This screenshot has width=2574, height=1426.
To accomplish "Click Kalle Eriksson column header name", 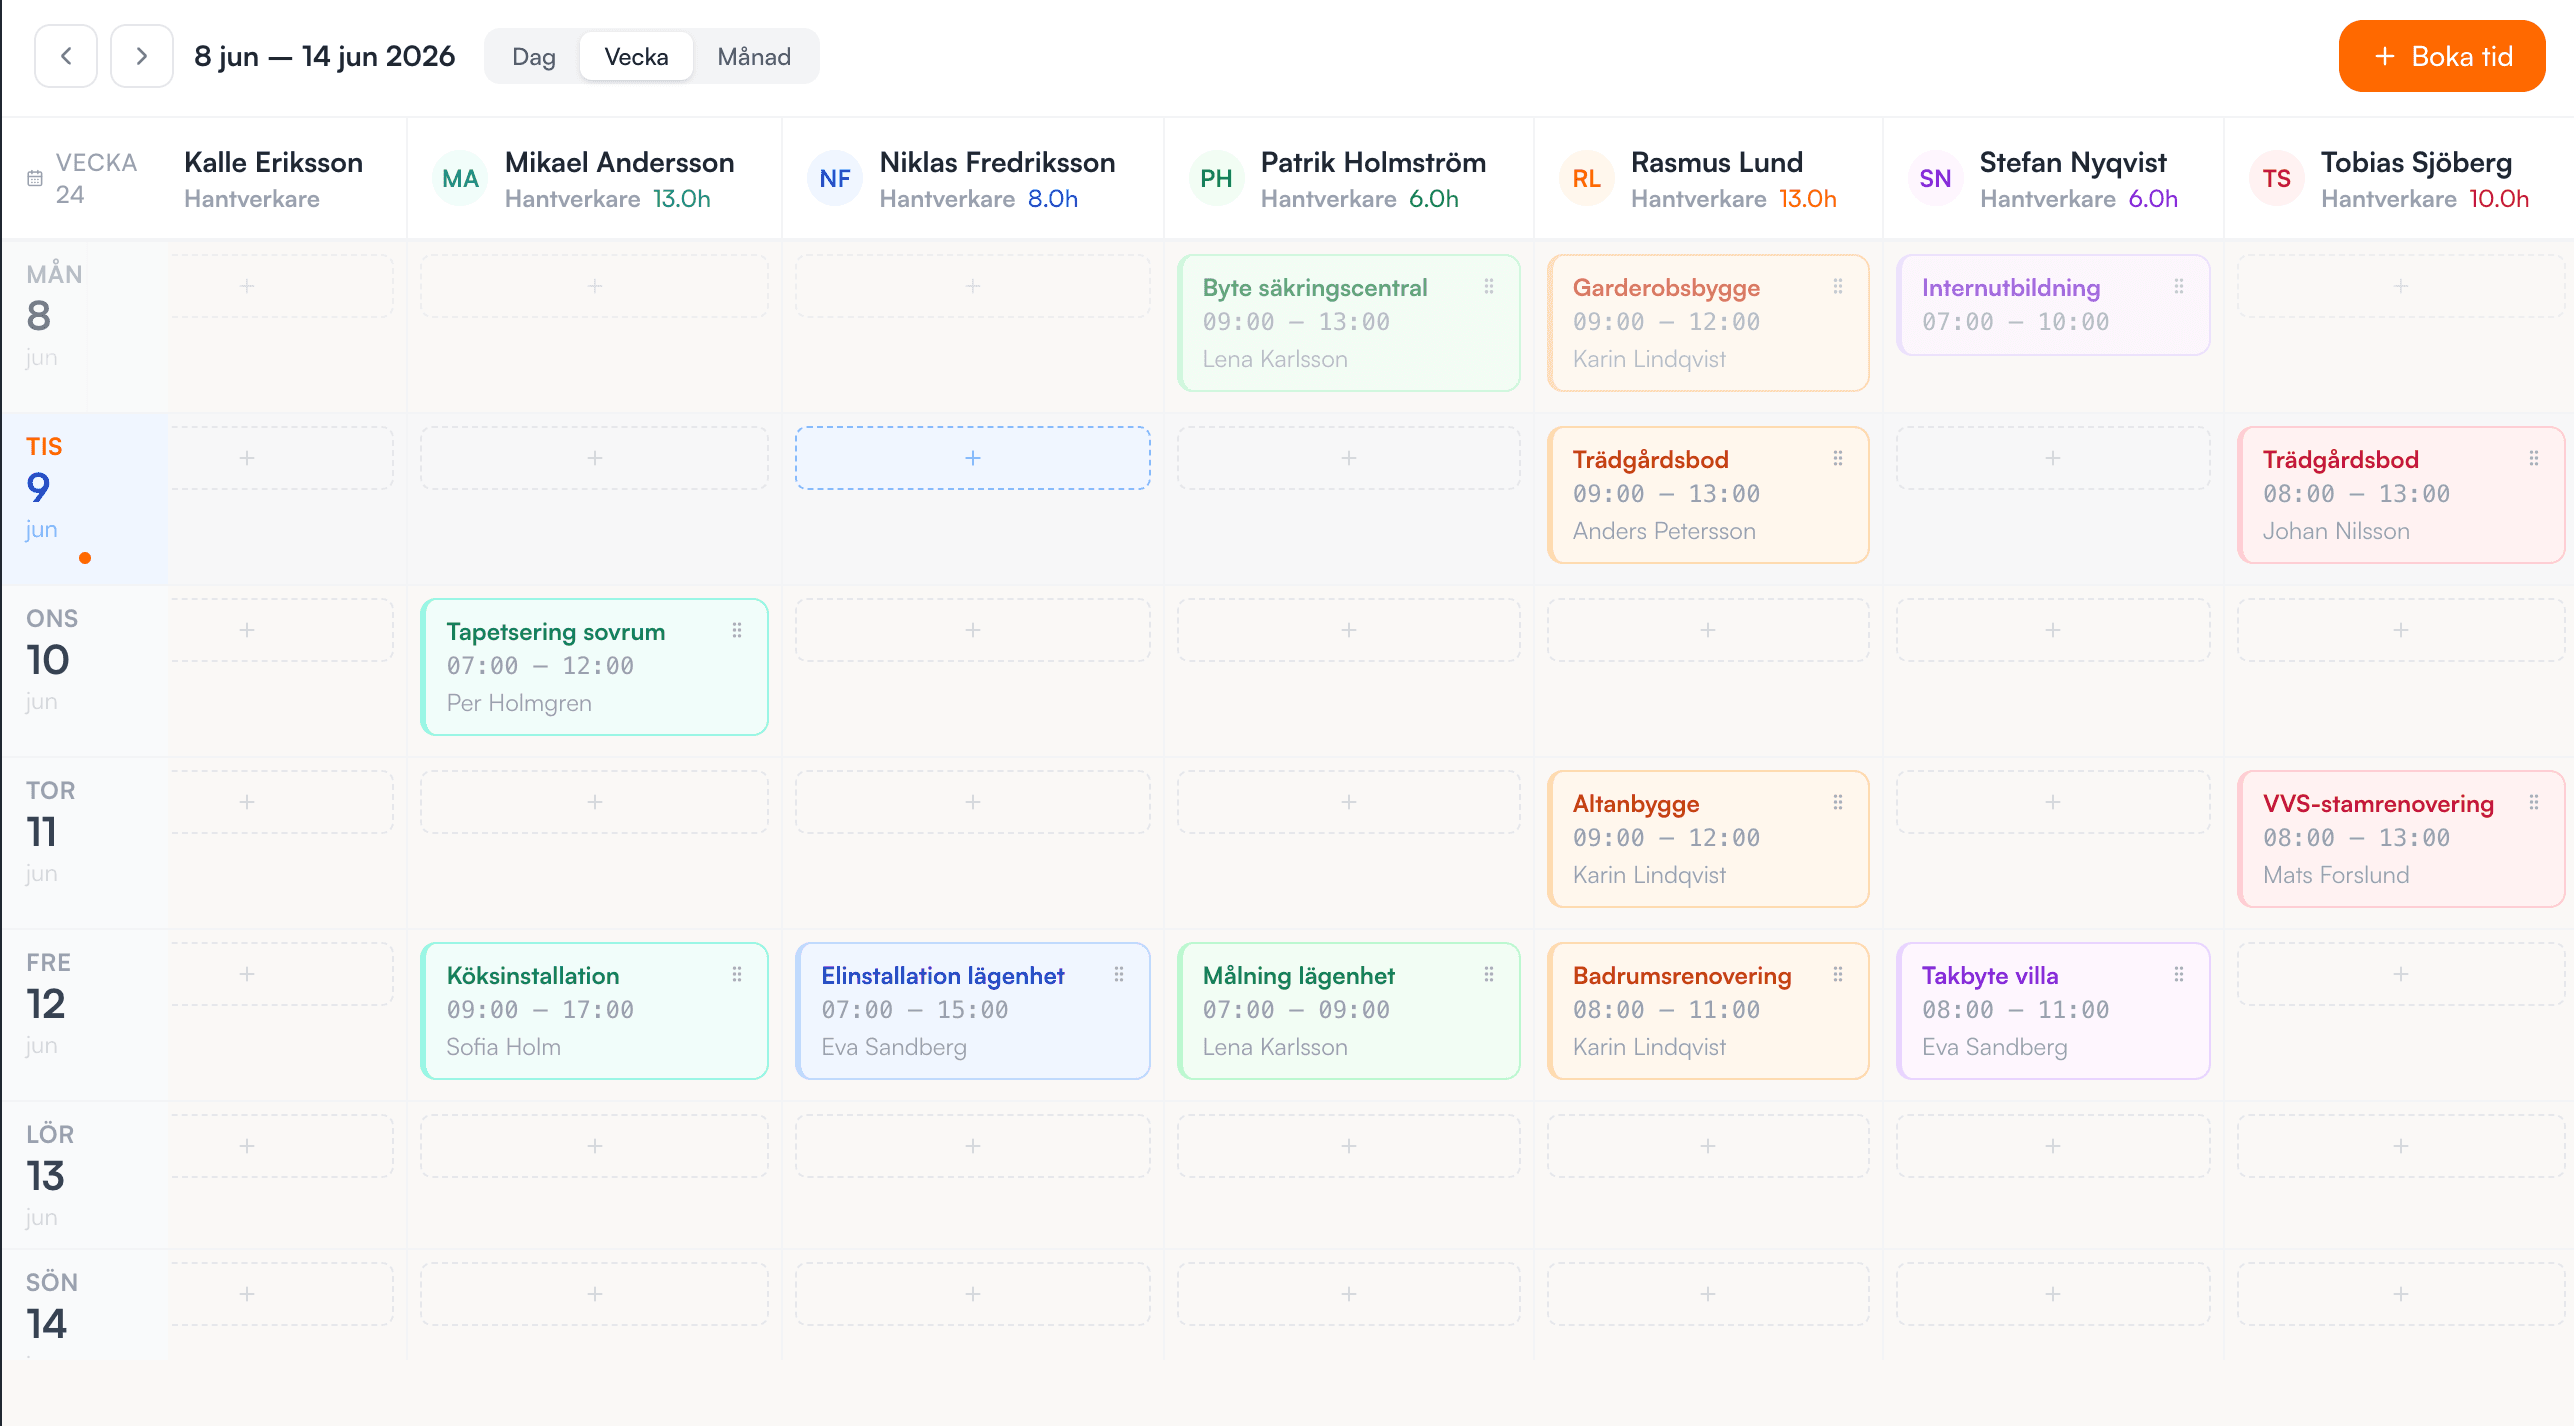I will [x=273, y=162].
